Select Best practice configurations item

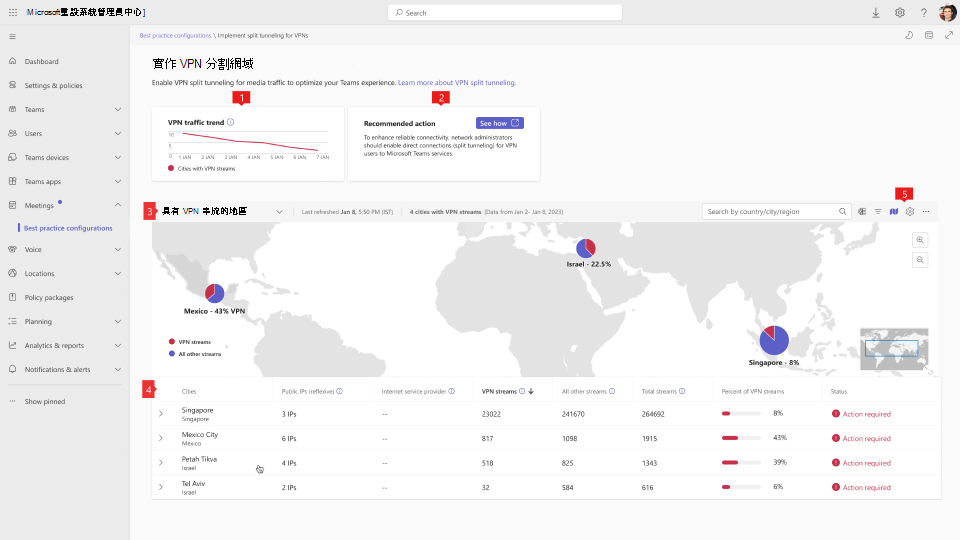[68, 228]
